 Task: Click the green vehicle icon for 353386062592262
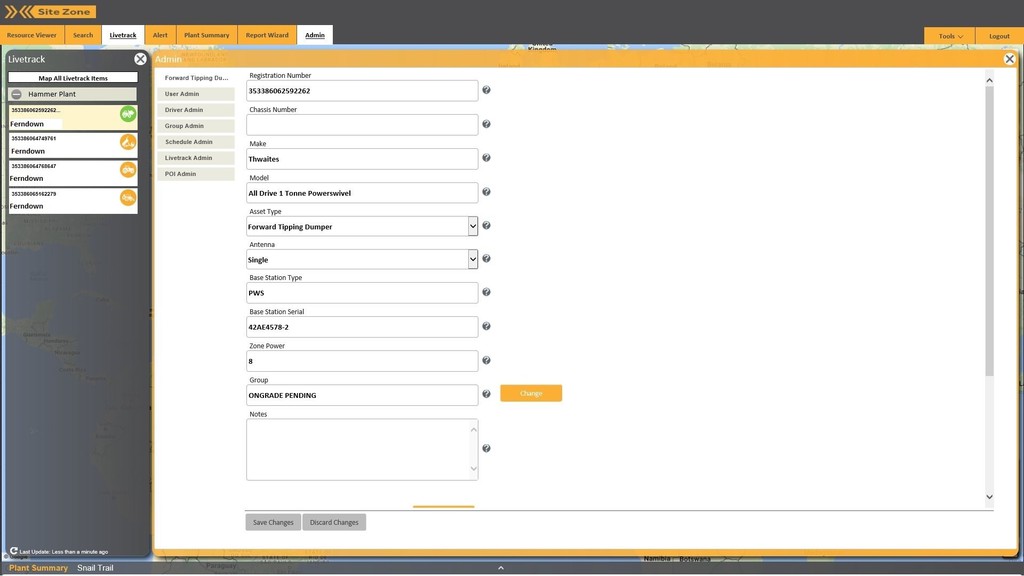tap(128, 114)
